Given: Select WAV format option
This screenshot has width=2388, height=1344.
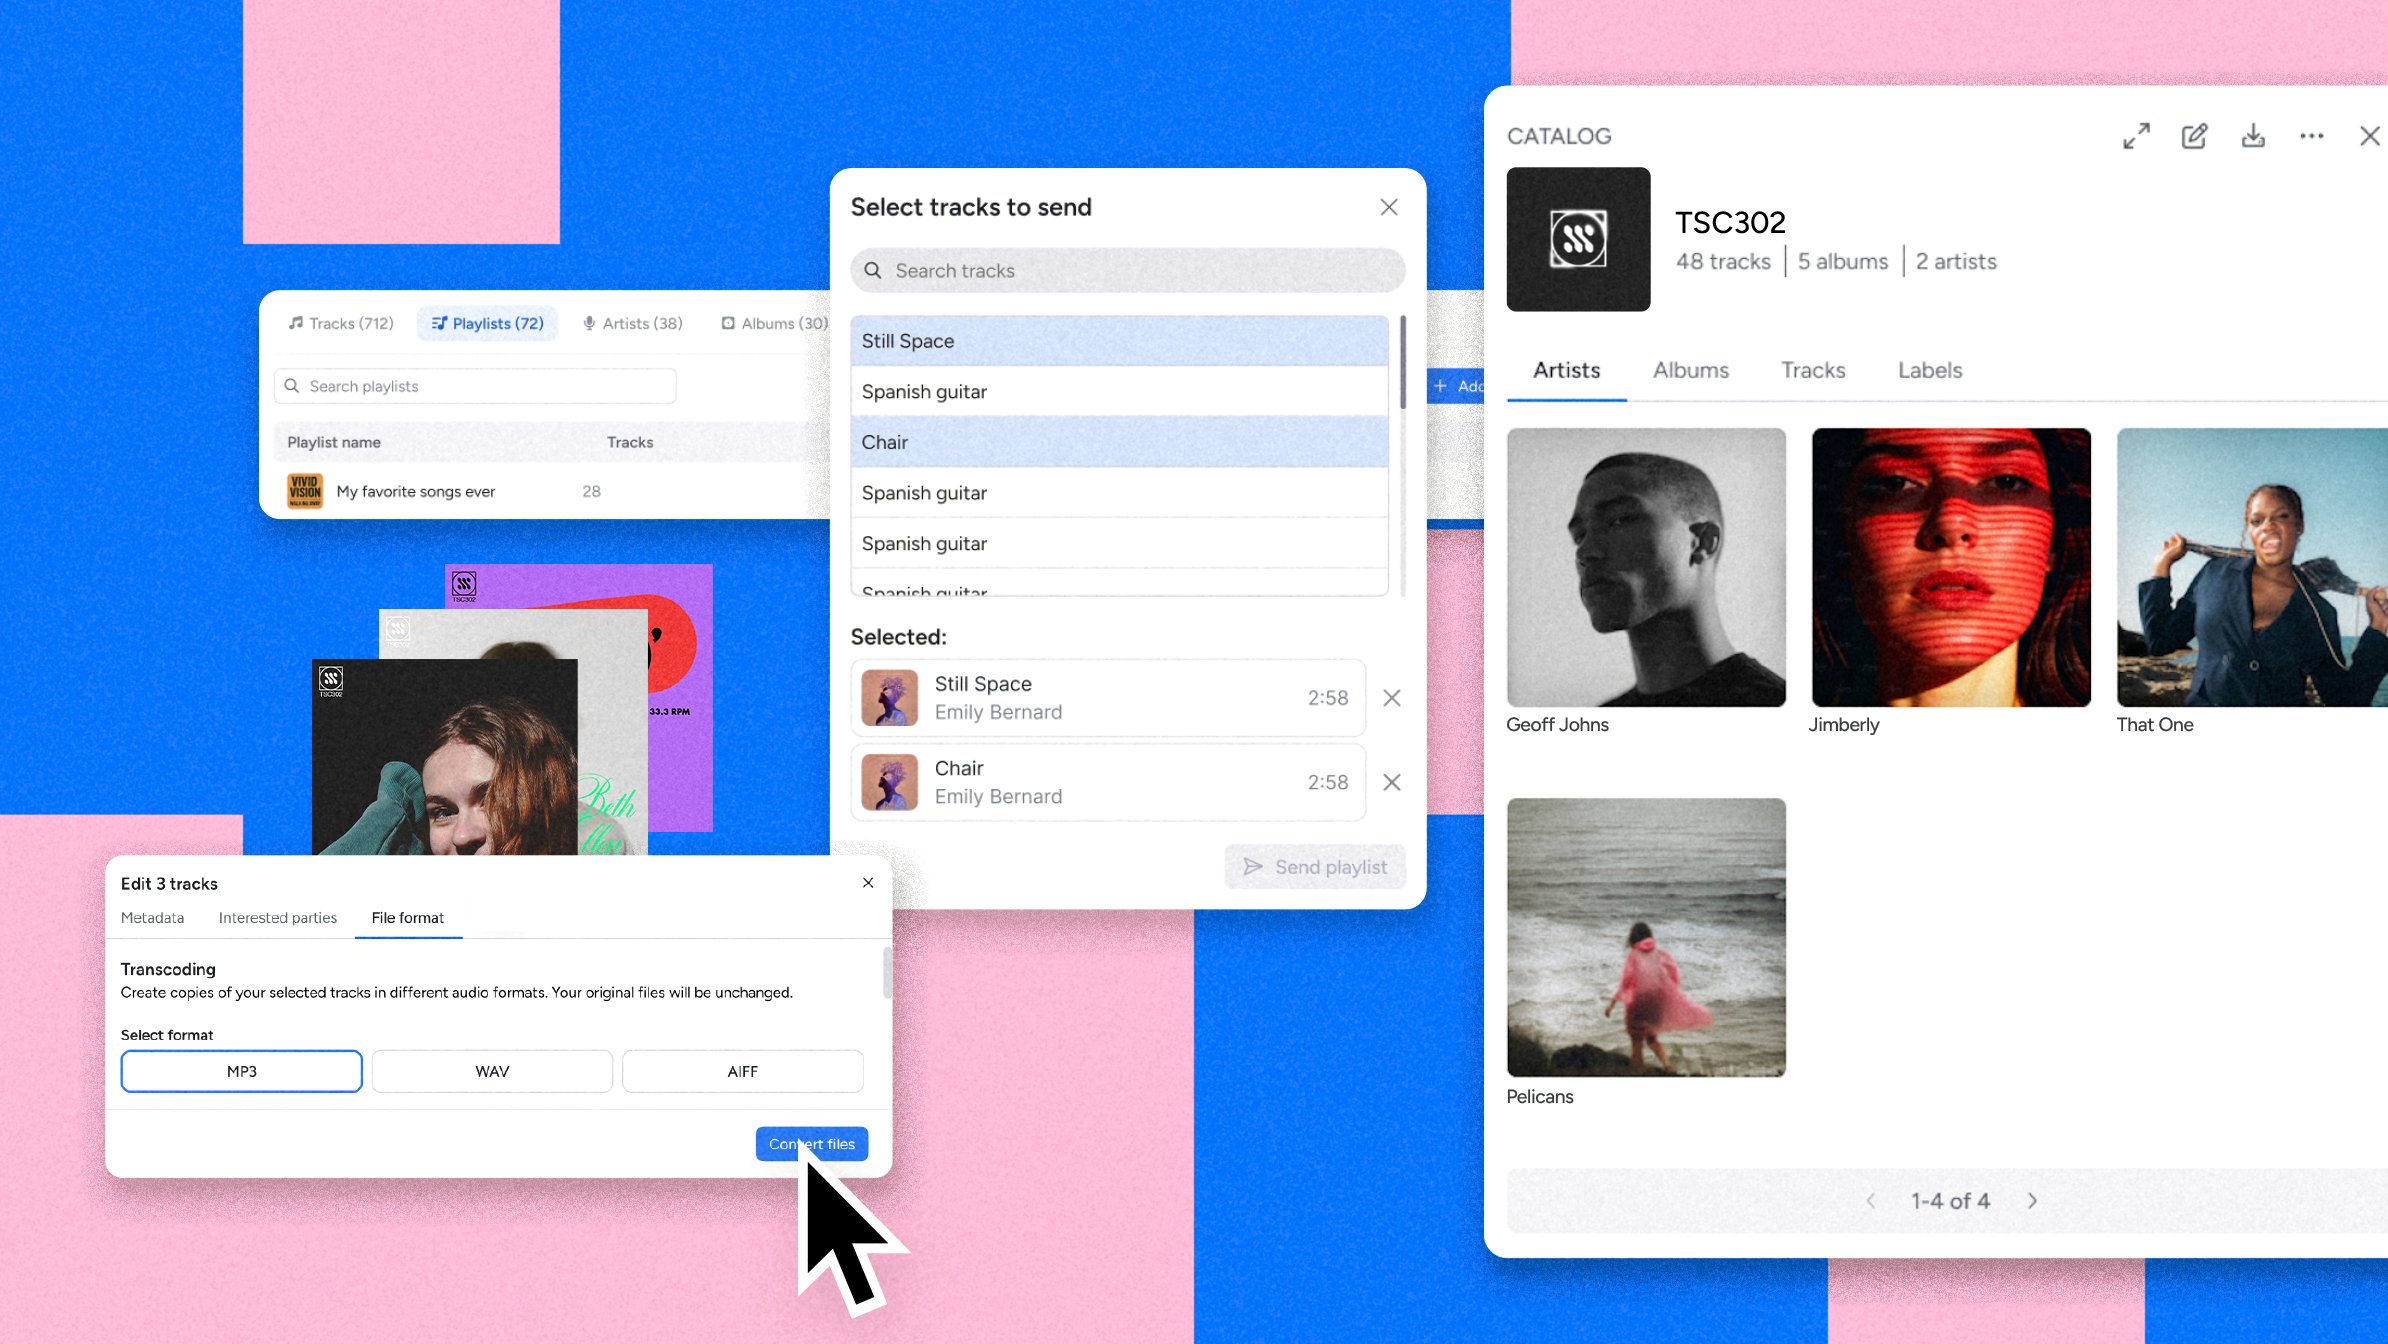Looking at the screenshot, I should [x=492, y=1071].
